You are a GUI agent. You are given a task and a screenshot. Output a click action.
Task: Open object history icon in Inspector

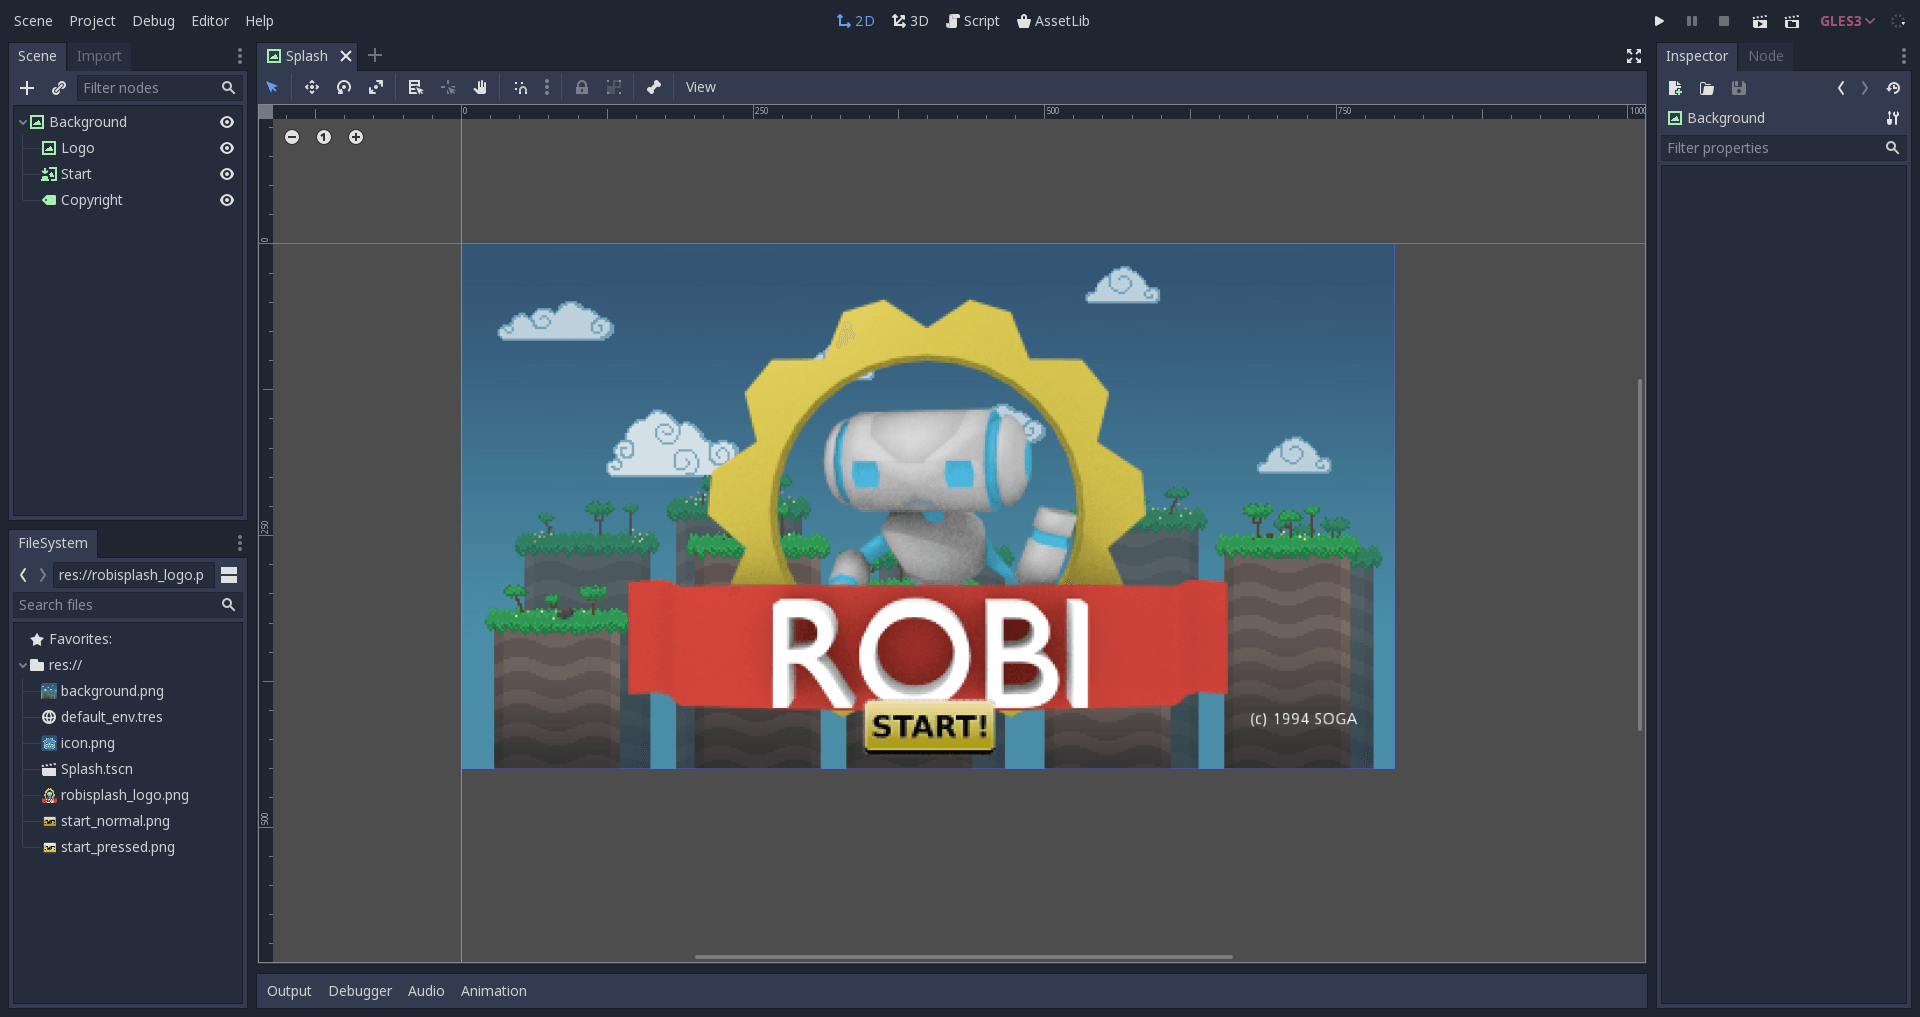pos(1893,88)
